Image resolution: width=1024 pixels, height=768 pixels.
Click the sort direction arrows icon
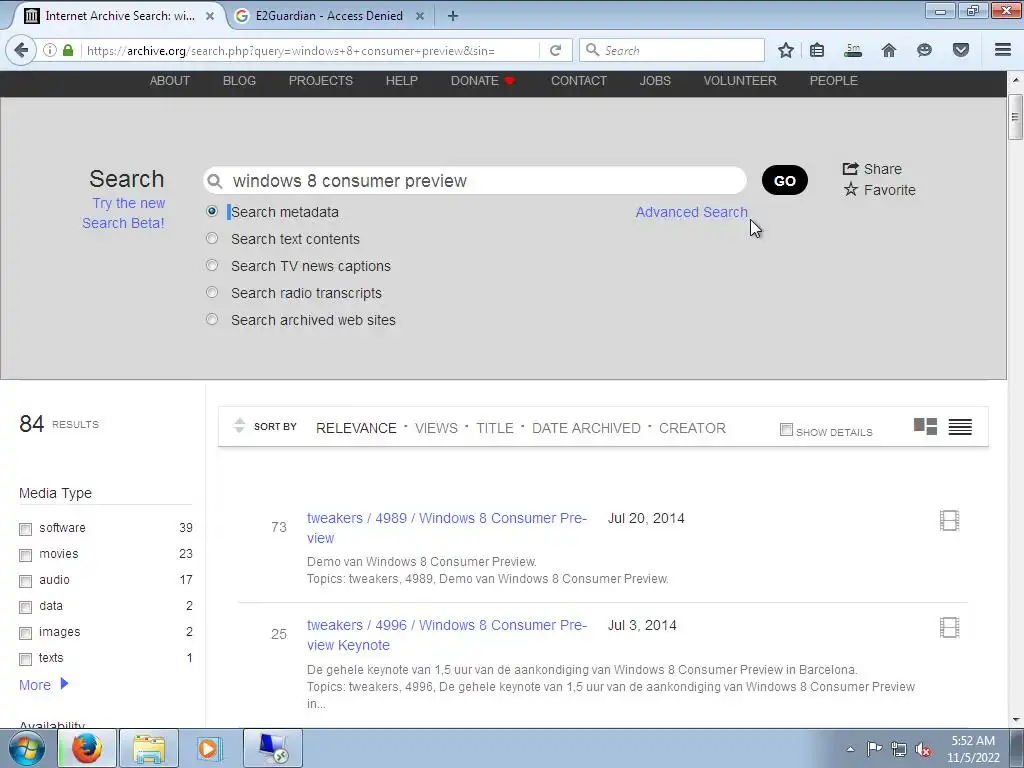(239, 426)
